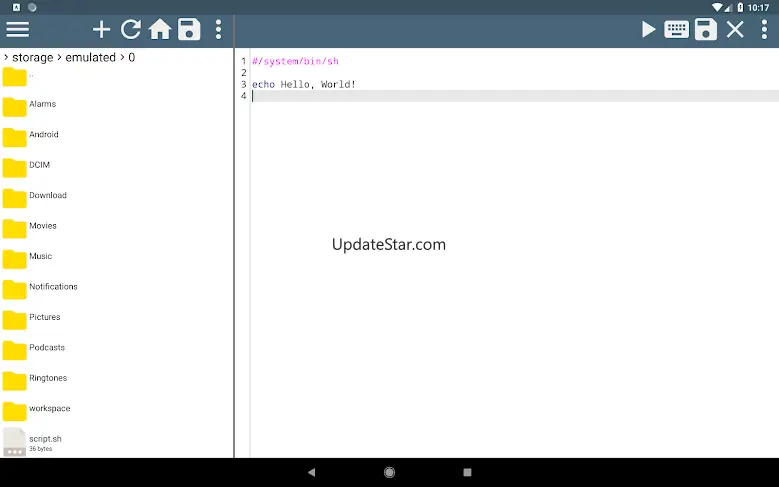Image resolution: width=779 pixels, height=487 pixels.
Task: Open the workspace folder
Action: 117,410
